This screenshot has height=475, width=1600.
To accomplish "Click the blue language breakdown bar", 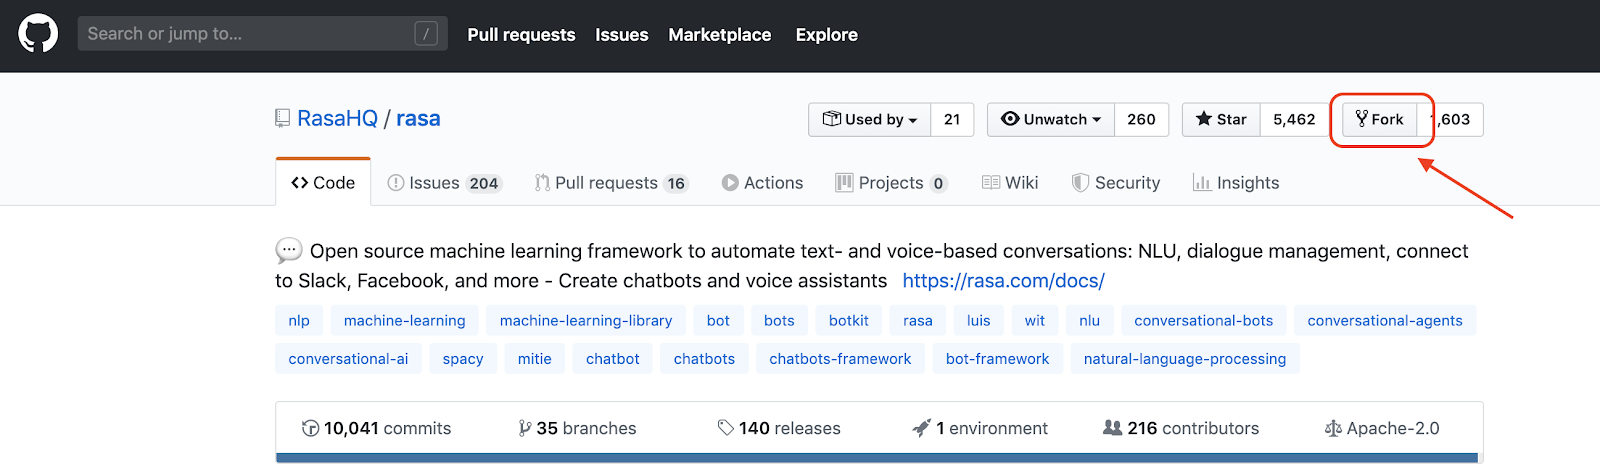I will [x=879, y=458].
